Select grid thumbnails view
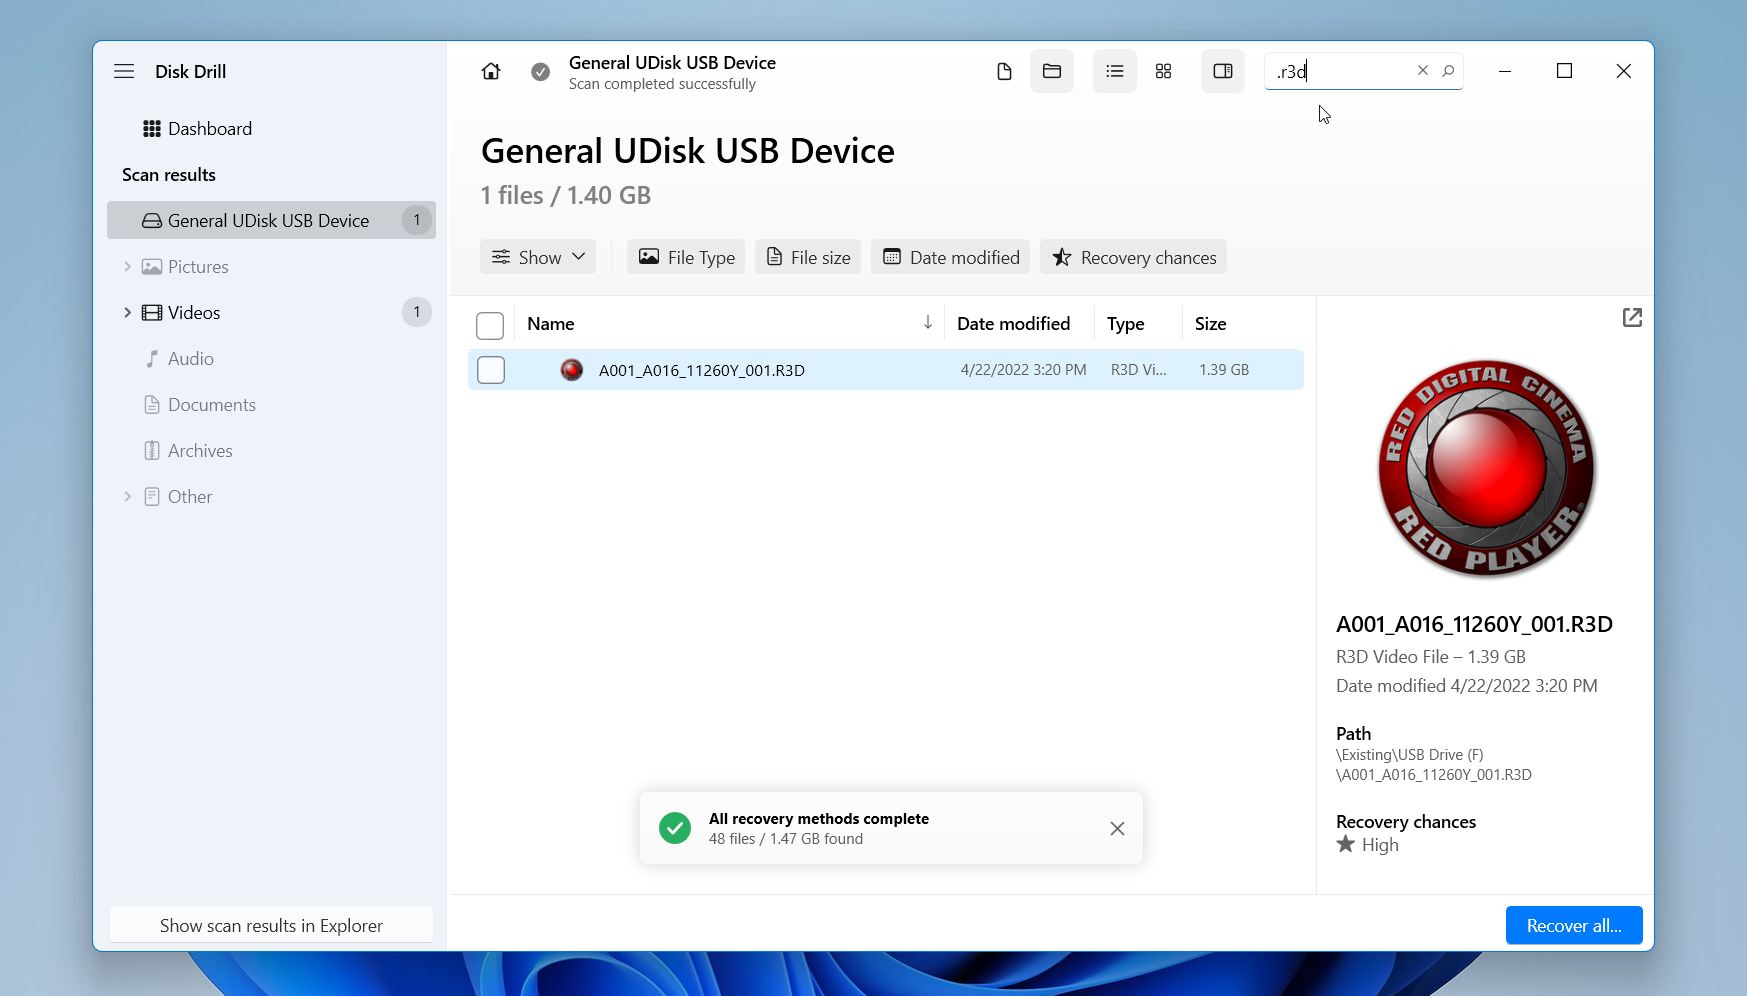Screen dimensions: 1747x996 point(1163,71)
